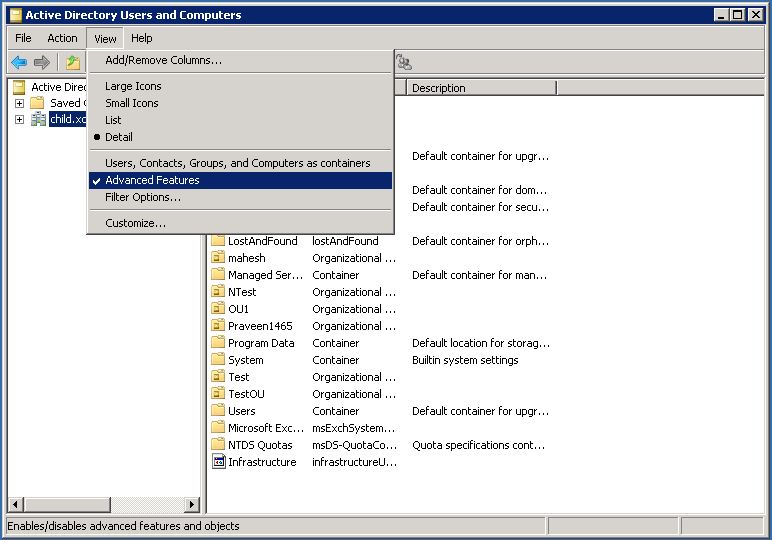
Task: Choose Add/Remove Columns from View menu
Action: click(163, 60)
